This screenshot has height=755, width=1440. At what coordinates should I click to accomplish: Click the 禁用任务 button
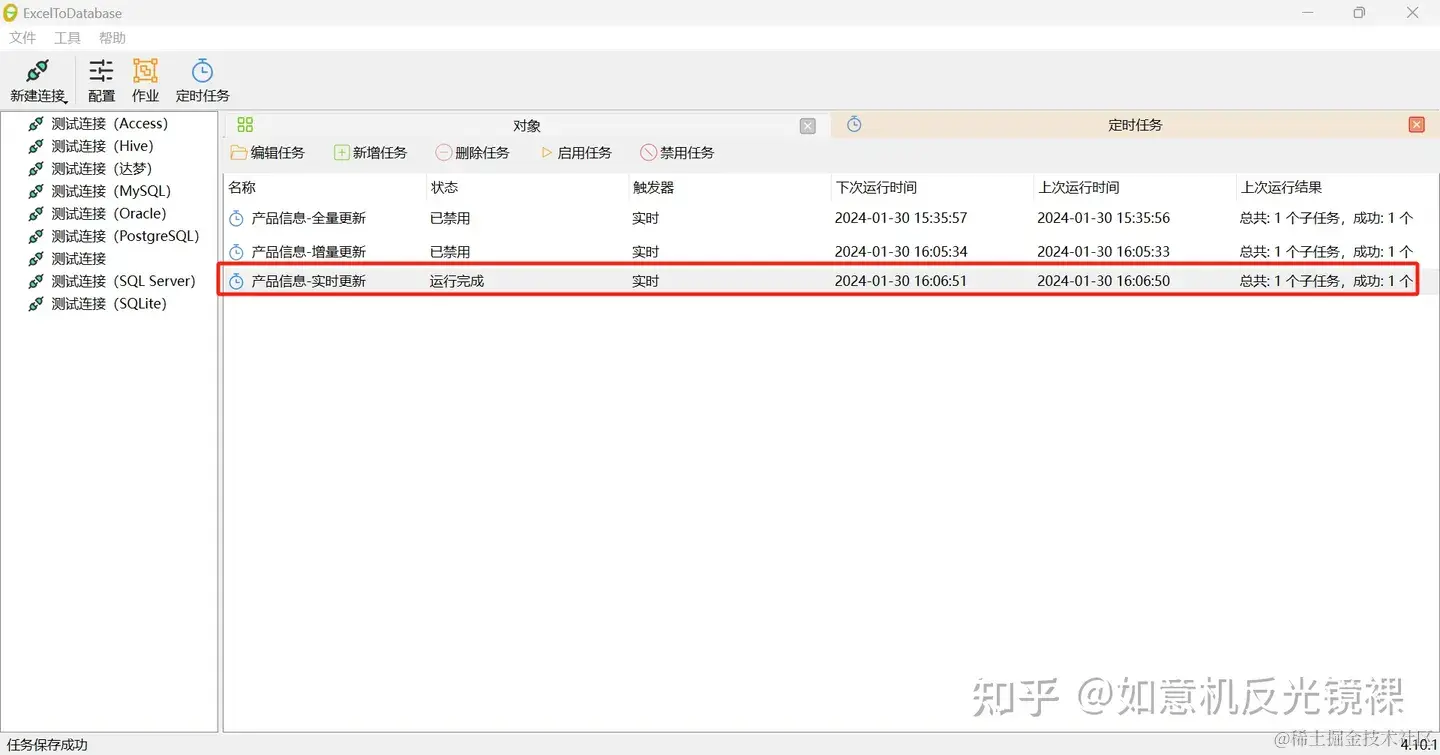(677, 153)
